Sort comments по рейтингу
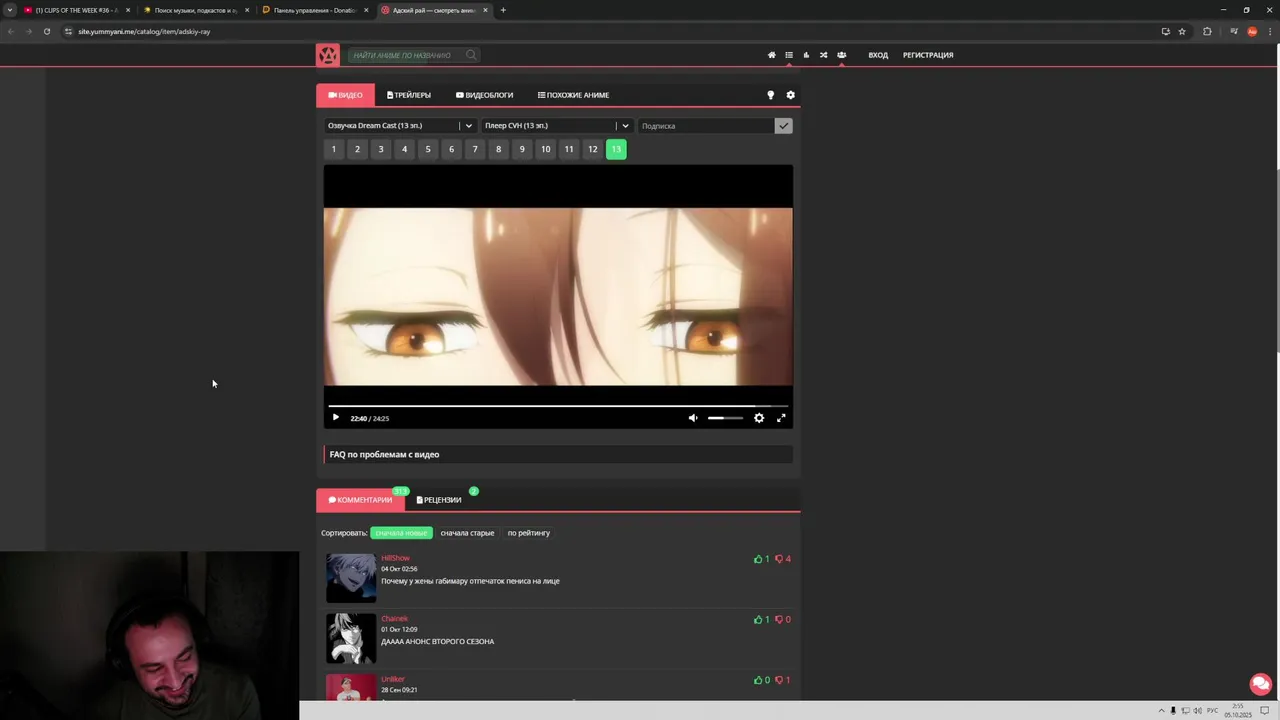This screenshot has width=1280, height=720. 529,533
